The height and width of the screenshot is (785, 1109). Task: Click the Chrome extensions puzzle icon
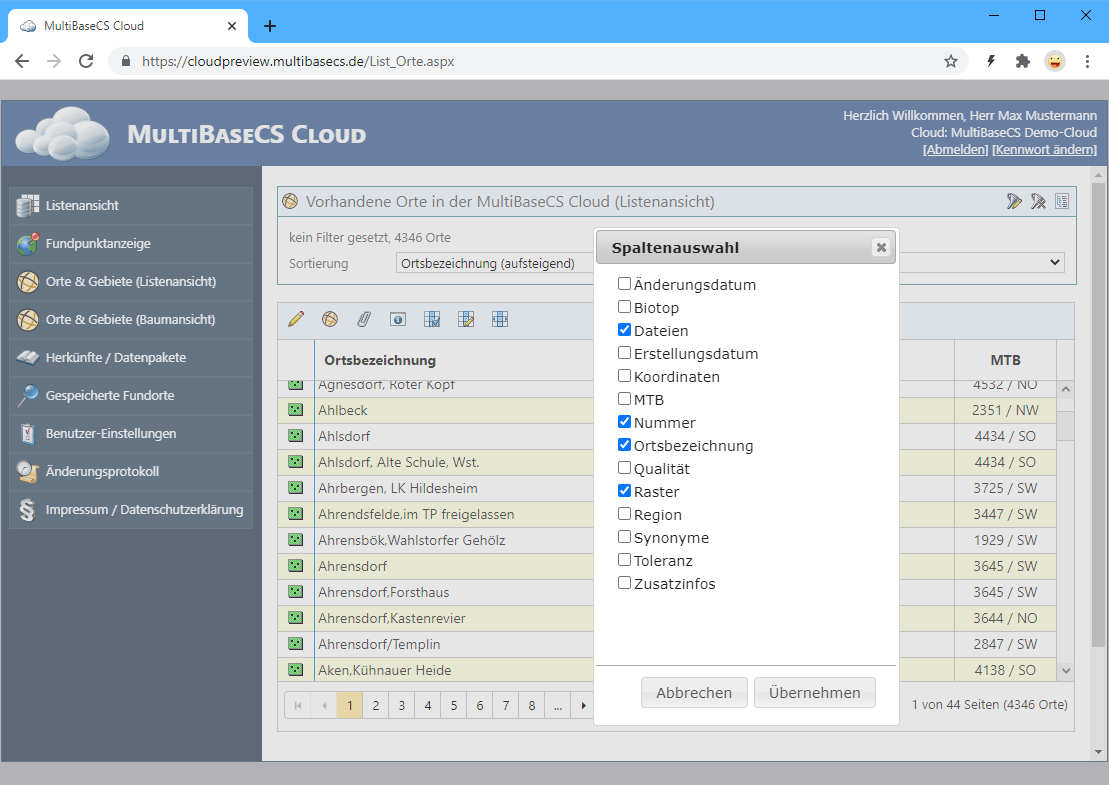tap(1022, 61)
